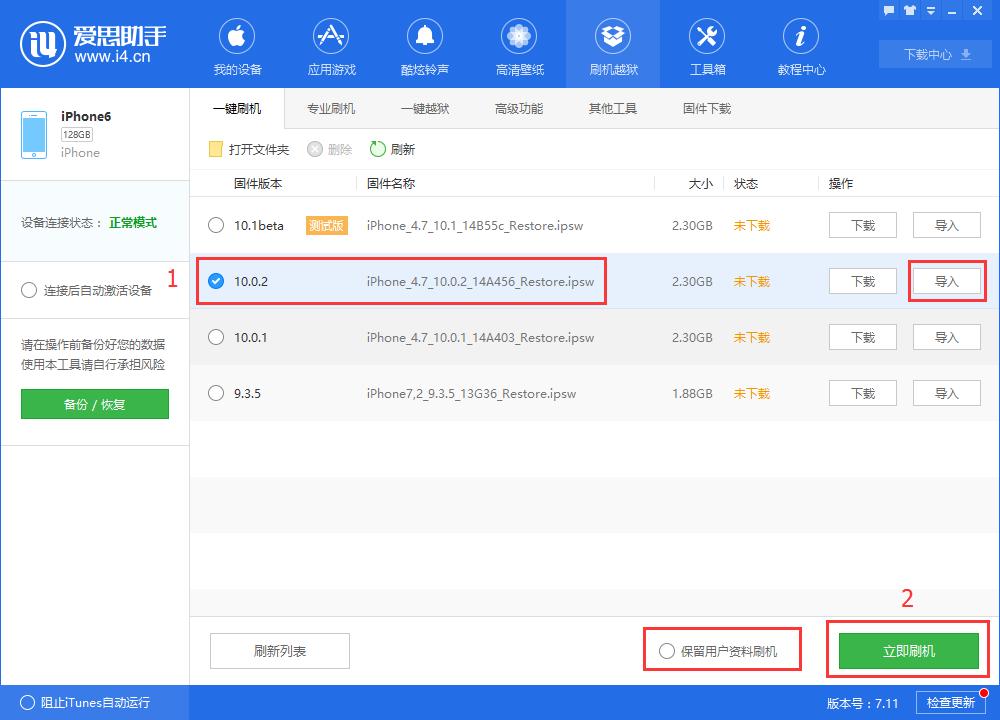The image size is (1000, 720).
Task: Open the 酷炫铃声 ringtones section
Action: (424, 44)
